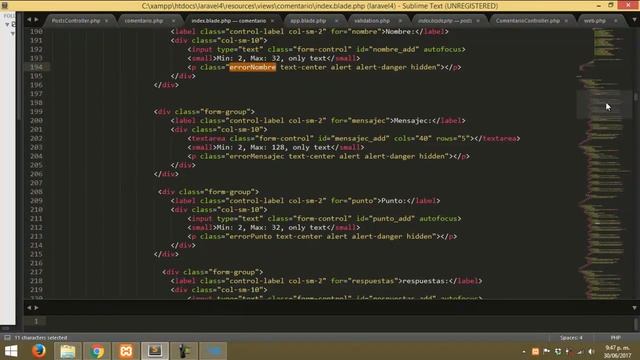Open the blue app icon on taskbar
Screen dimensions: 640x360
(x=213, y=351)
